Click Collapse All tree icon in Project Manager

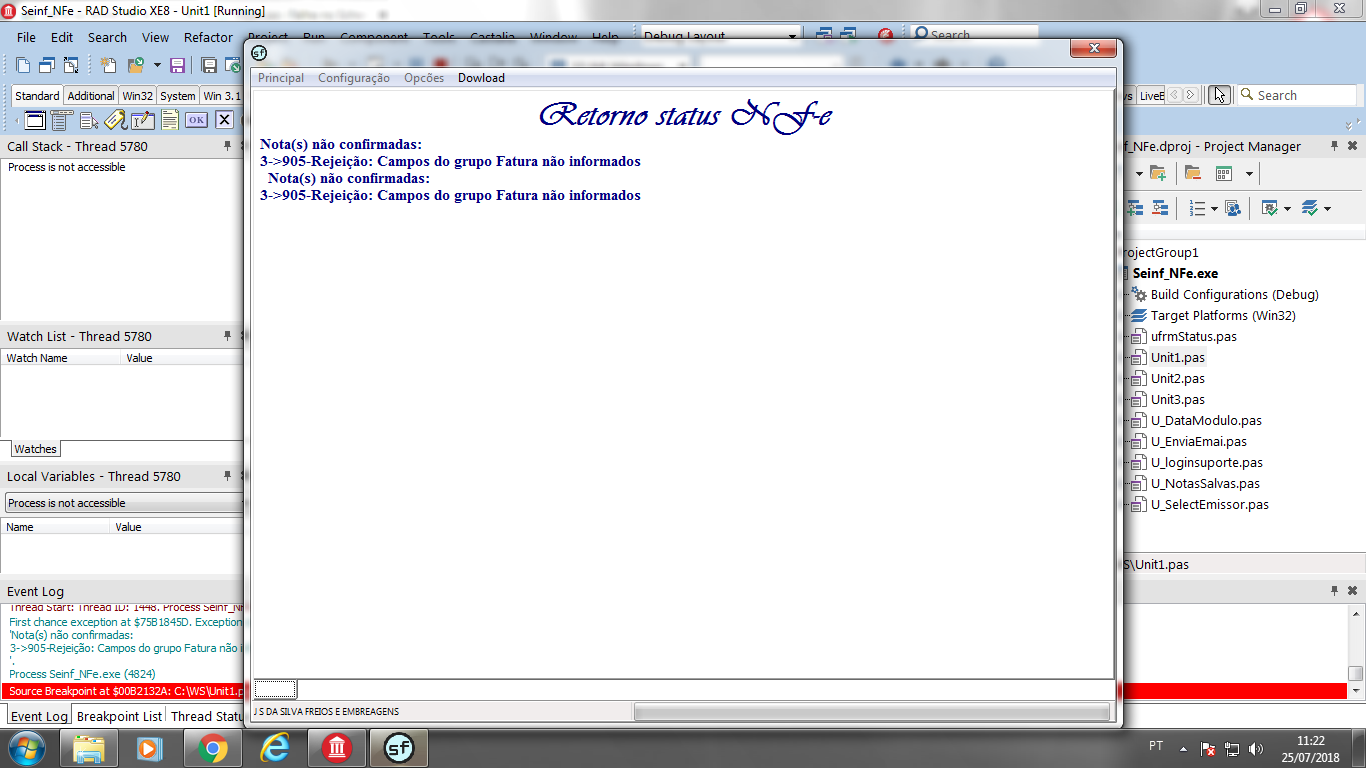click(1160, 208)
